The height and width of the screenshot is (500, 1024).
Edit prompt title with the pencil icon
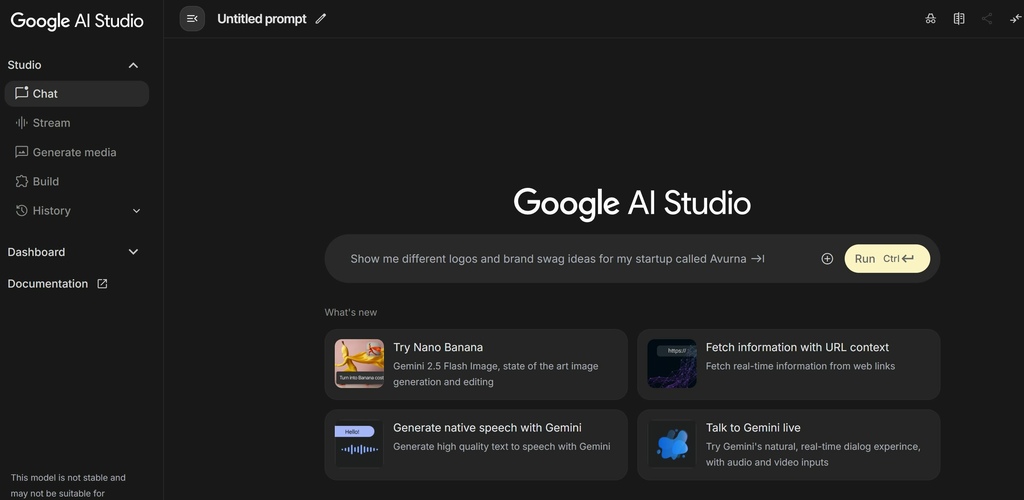(x=321, y=19)
